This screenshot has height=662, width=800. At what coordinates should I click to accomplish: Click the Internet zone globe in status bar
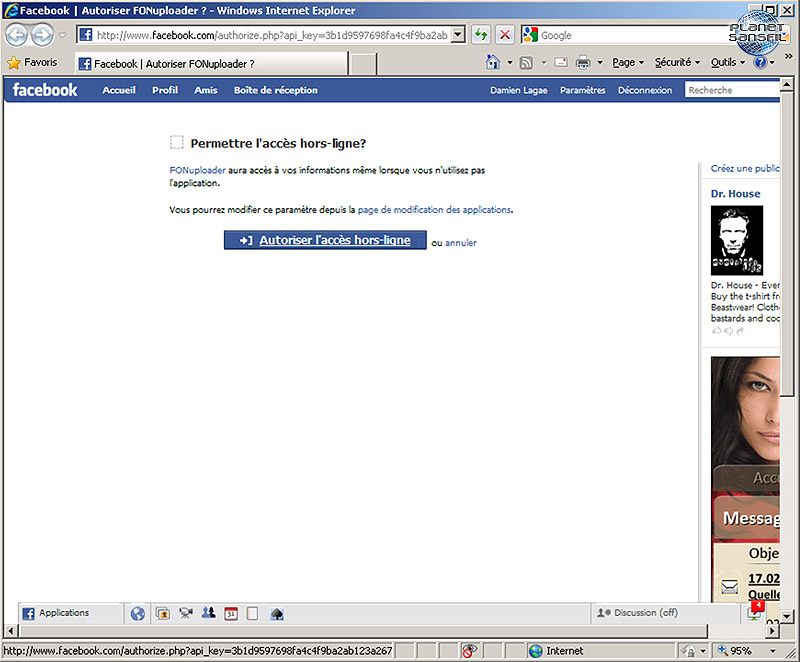(536, 651)
